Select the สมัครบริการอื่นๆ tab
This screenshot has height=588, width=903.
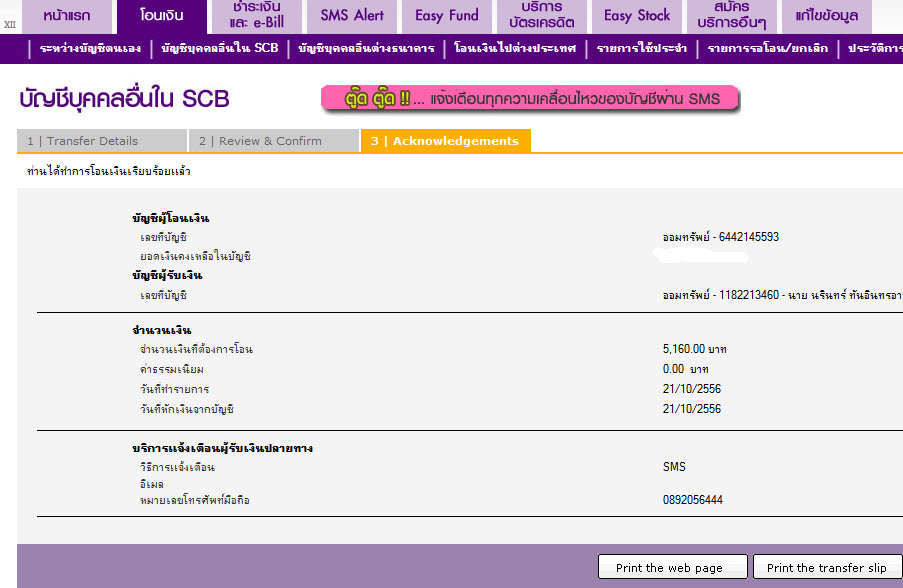pyautogui.click(x=731, y=16)
